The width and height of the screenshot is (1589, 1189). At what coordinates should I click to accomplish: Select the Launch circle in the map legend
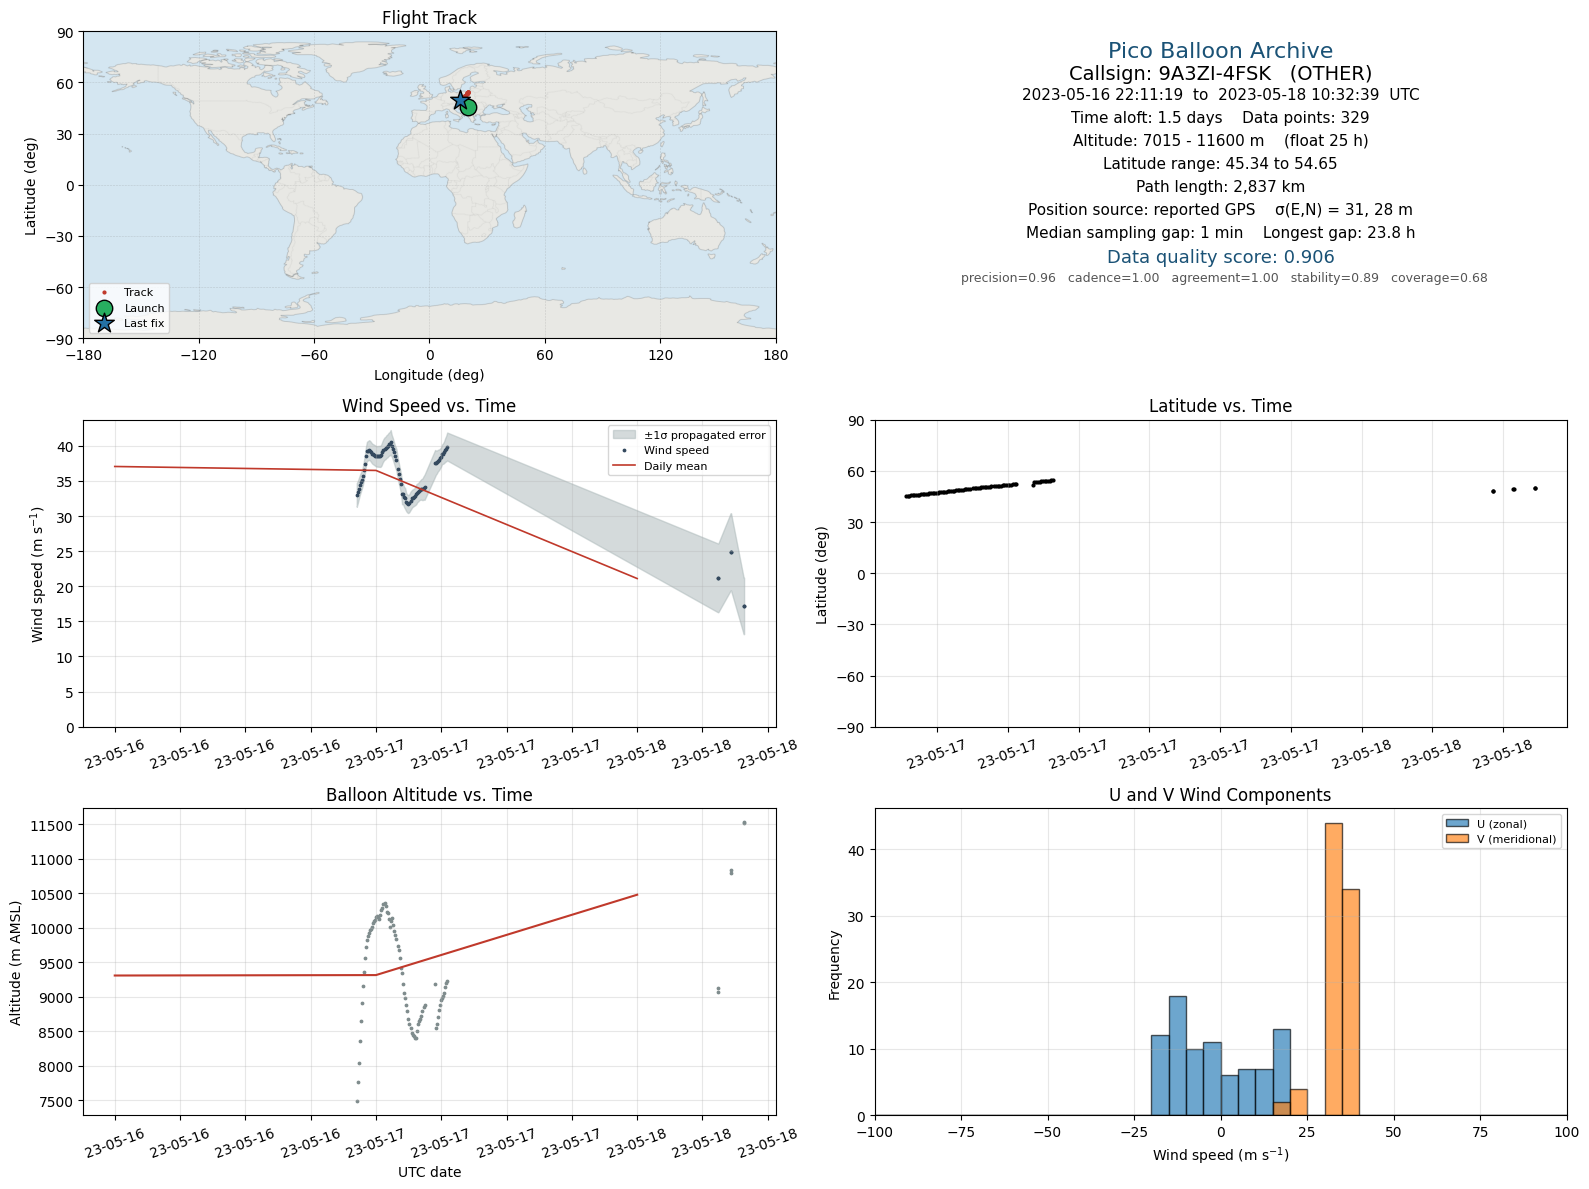tap(104, 308)
